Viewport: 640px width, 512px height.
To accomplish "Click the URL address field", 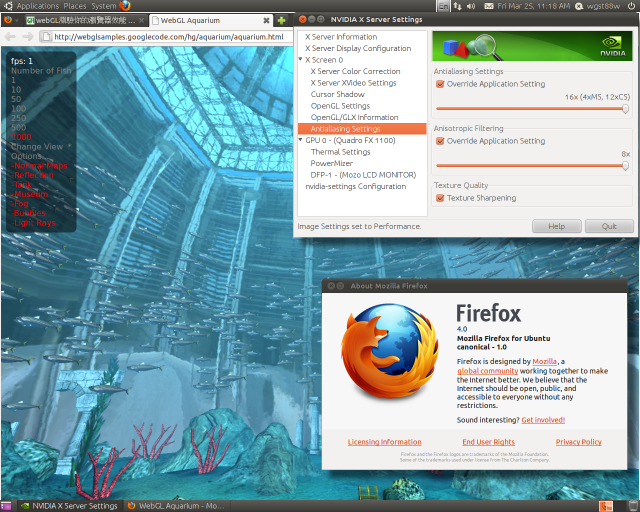I will (169, 37).
